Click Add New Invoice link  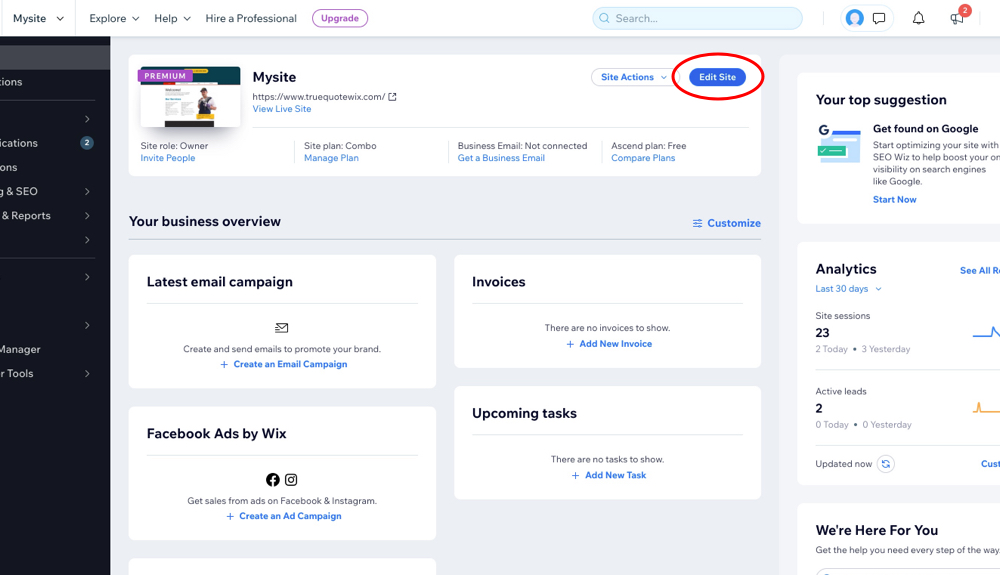tap(615, 344)
